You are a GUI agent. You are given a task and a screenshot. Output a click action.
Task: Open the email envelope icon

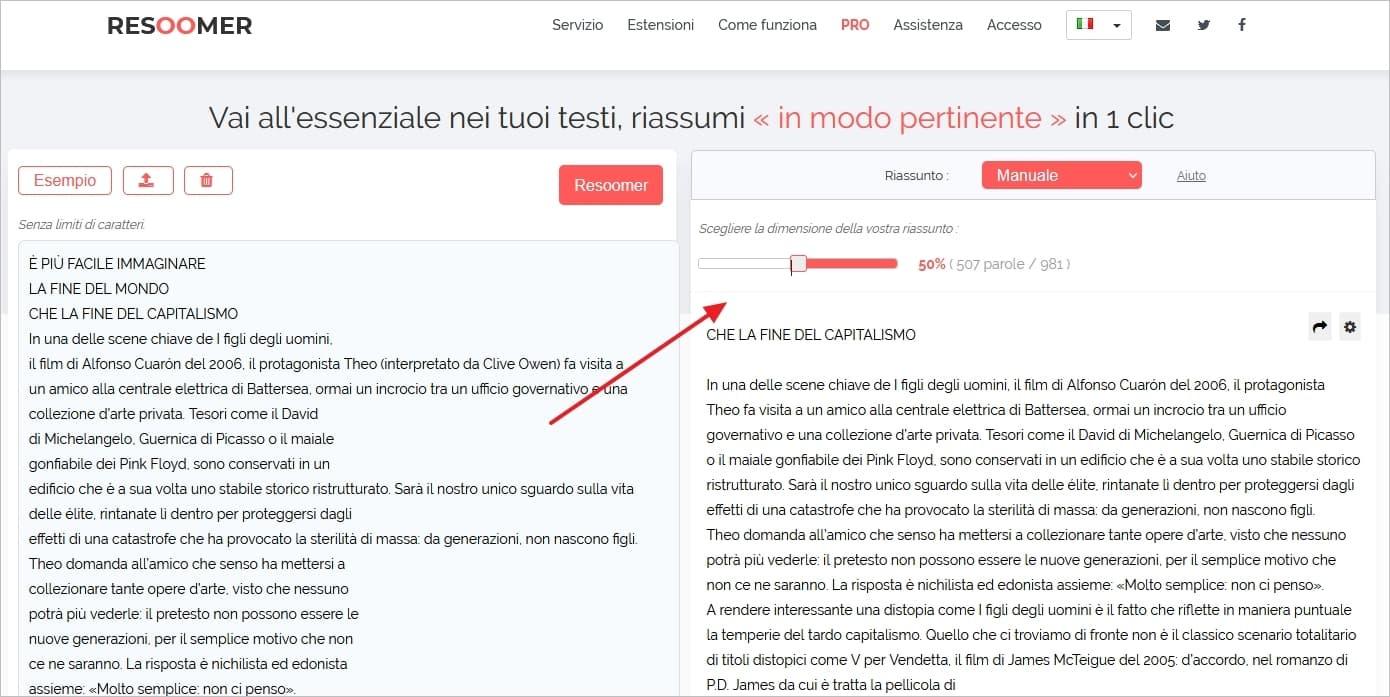1162,25
